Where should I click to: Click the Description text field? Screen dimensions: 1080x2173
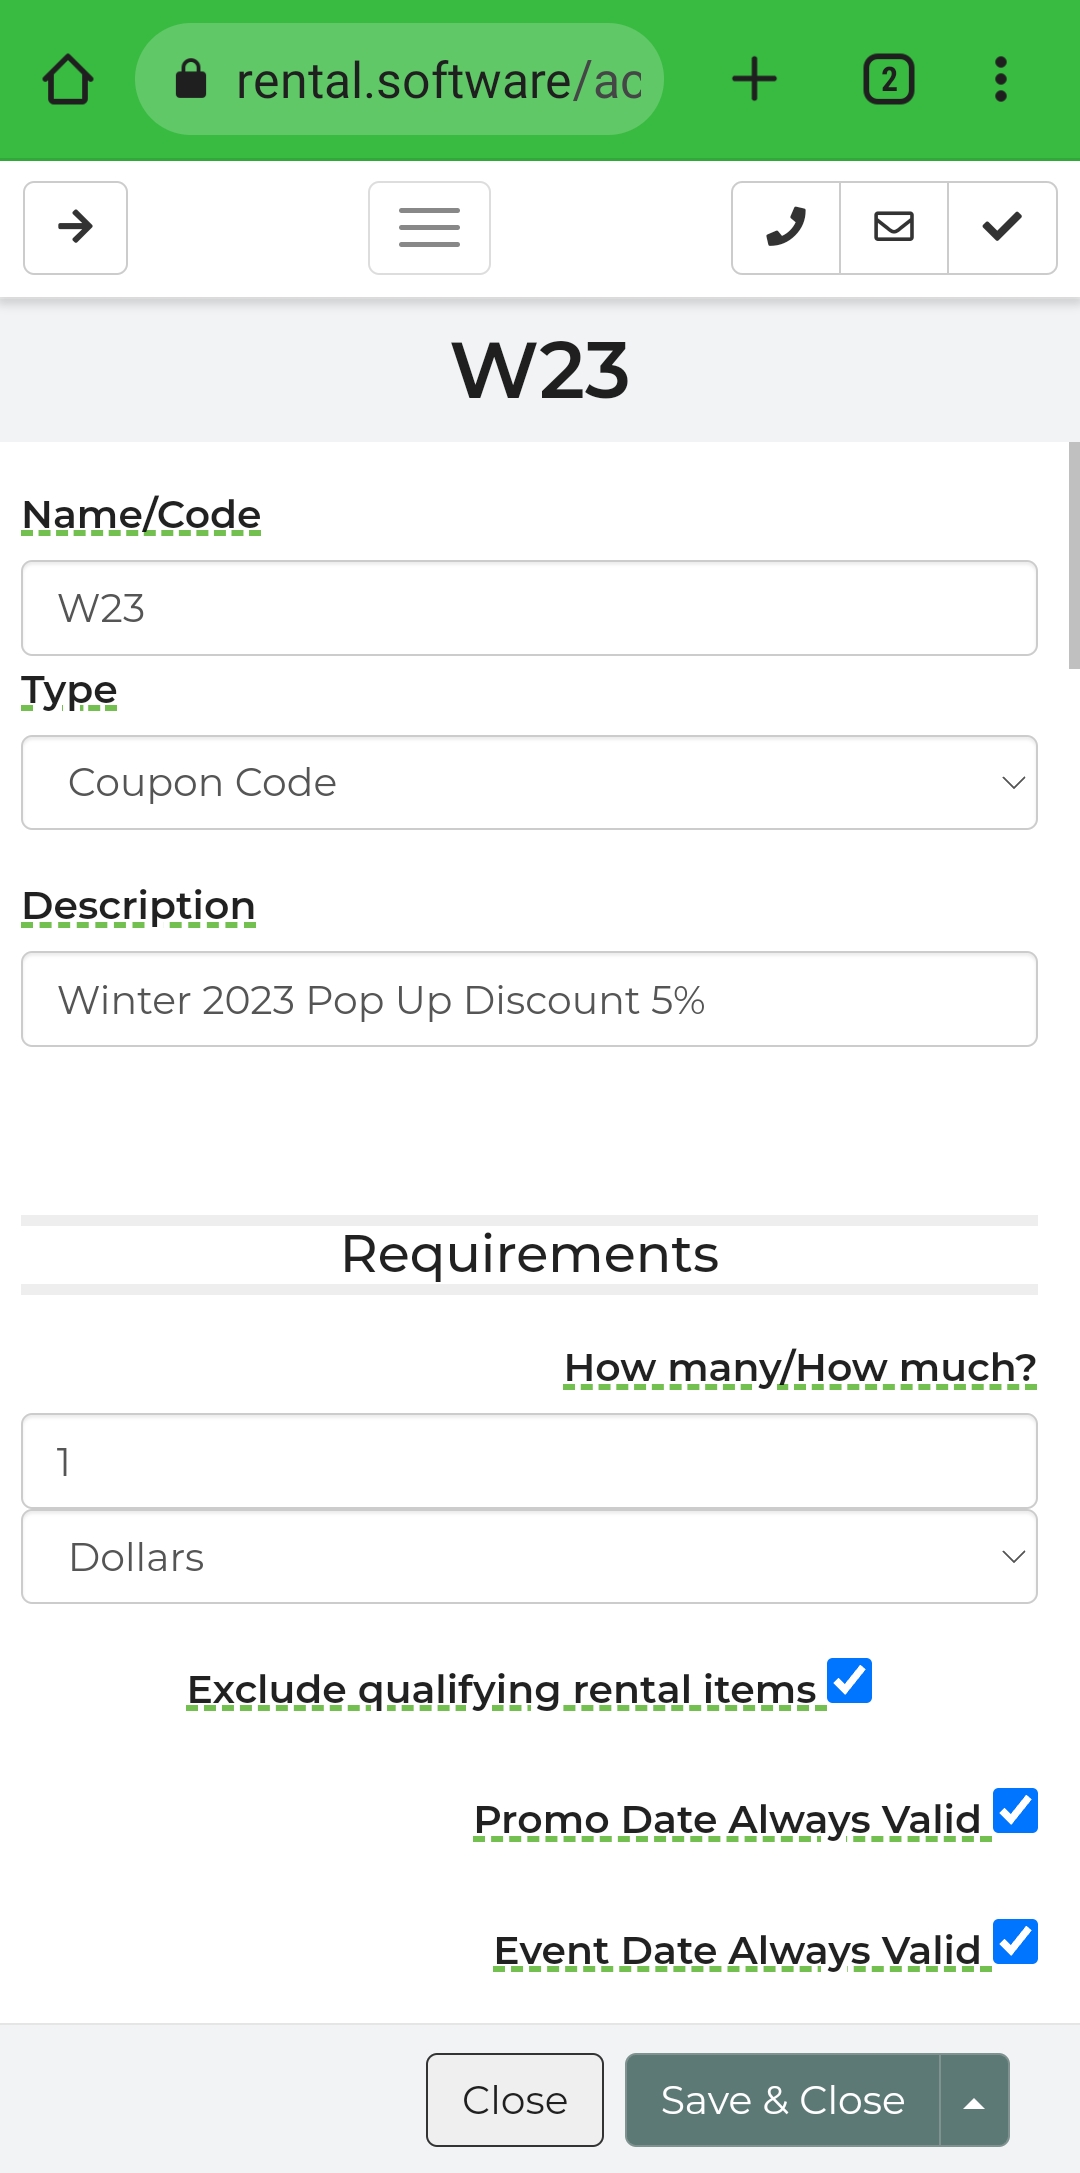pyautogui.click(x=529, y=999)
